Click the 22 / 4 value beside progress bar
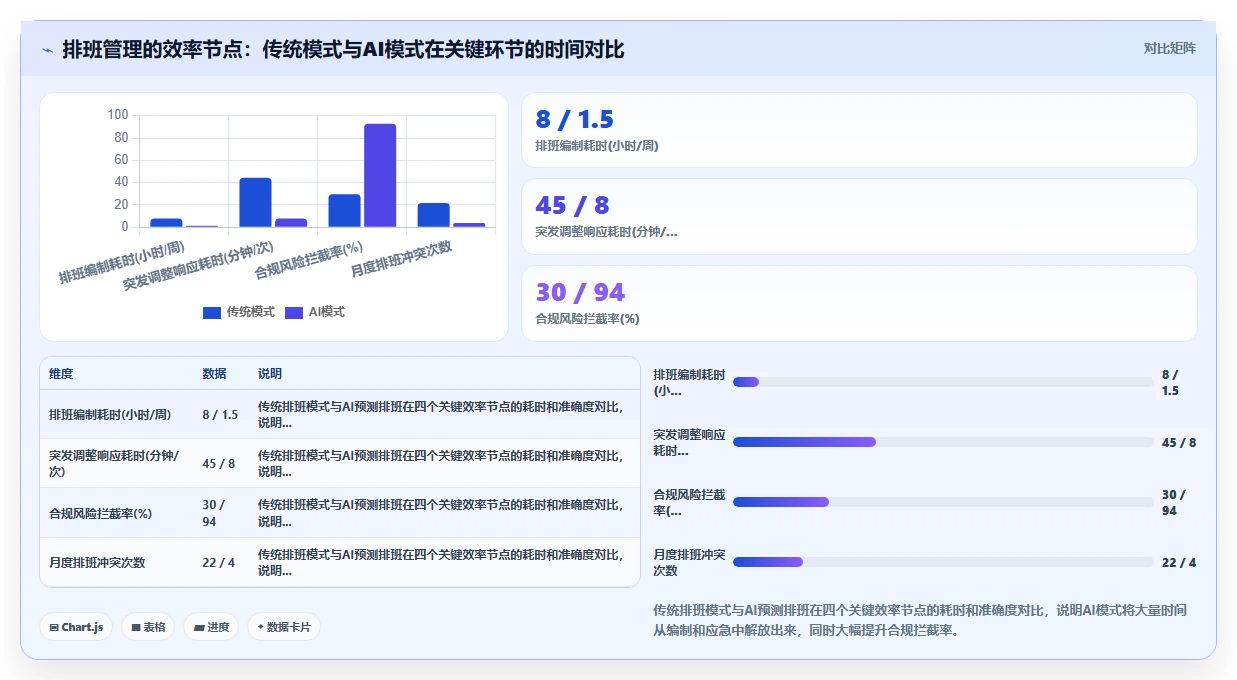 (1179, 562)
